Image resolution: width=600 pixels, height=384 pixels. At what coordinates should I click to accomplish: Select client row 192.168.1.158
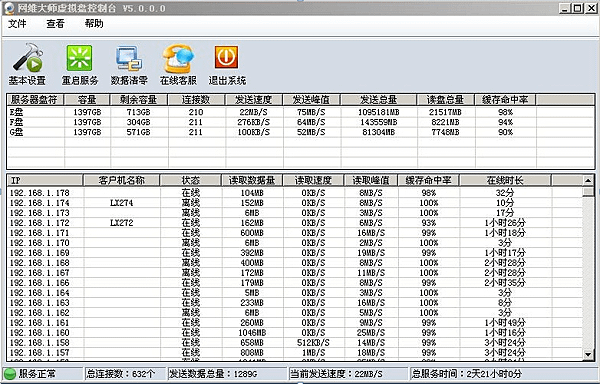(x=295, y=342)
